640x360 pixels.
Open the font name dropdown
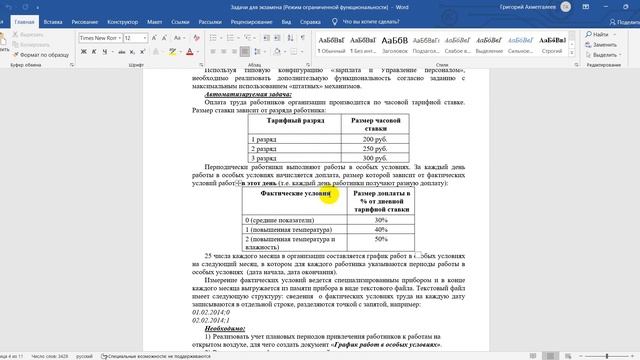pos(120,38)
